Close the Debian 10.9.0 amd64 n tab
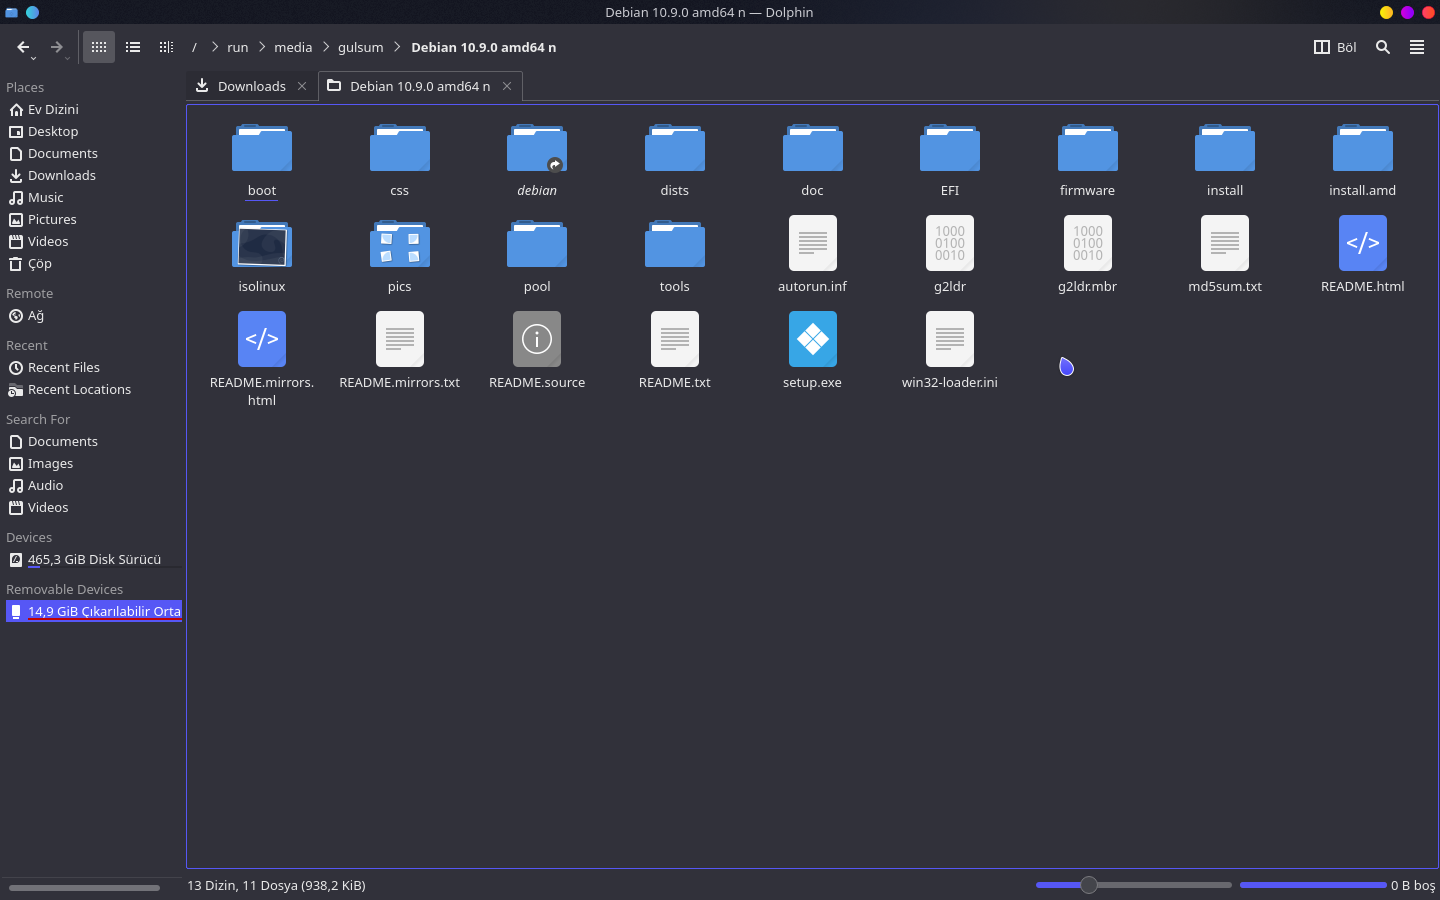Screen dimensions: 1440x900 507,86
